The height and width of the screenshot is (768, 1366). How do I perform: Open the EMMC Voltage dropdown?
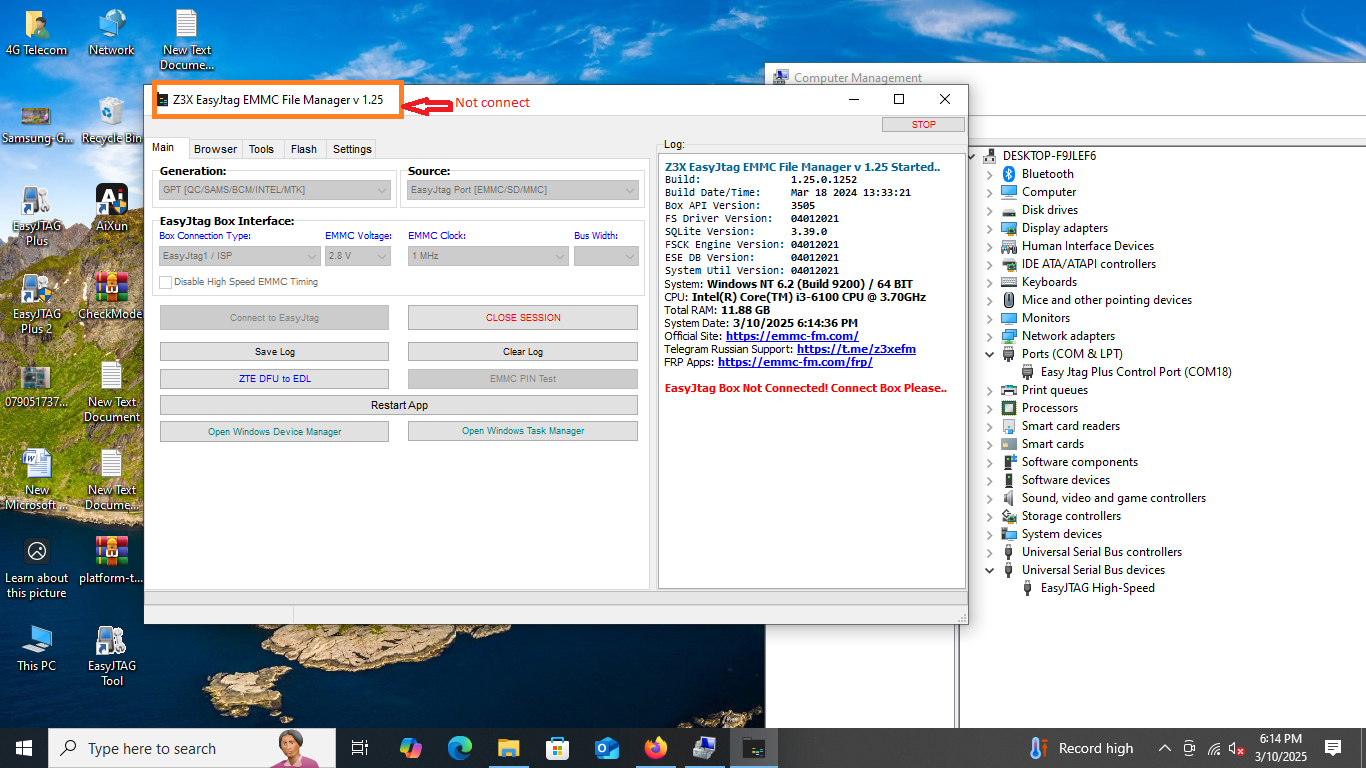(357, 256)
